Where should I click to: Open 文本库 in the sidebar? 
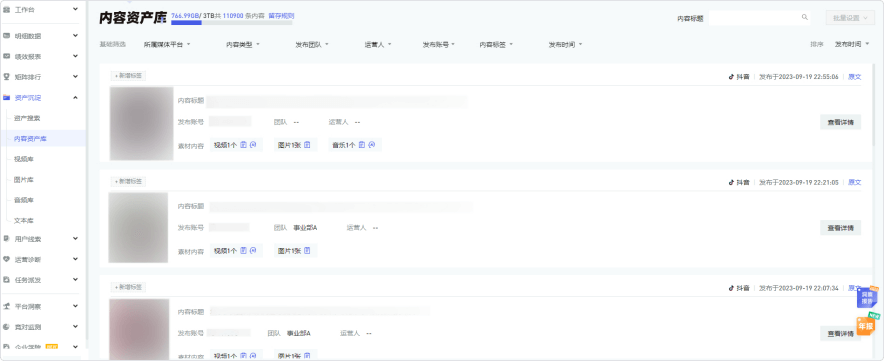pyautogui.click(x=24, y=221)
